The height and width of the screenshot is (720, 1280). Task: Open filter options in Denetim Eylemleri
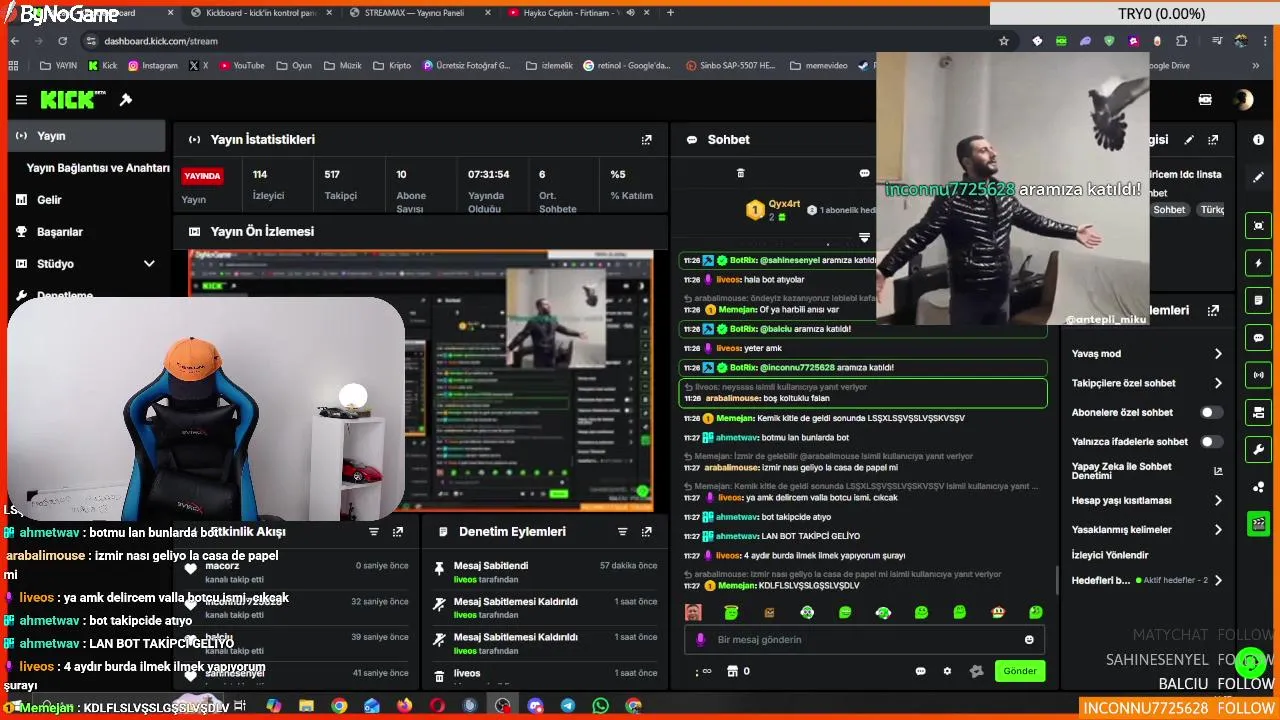point(622,532)
